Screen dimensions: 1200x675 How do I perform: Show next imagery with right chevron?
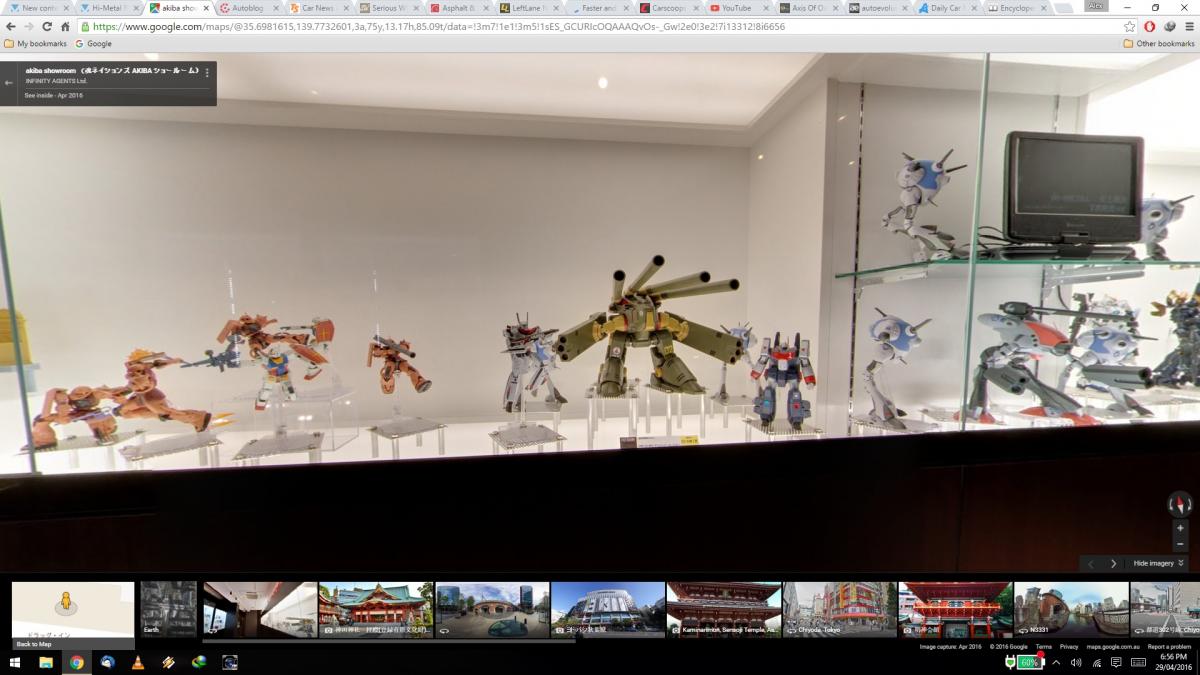(1113, 564)
